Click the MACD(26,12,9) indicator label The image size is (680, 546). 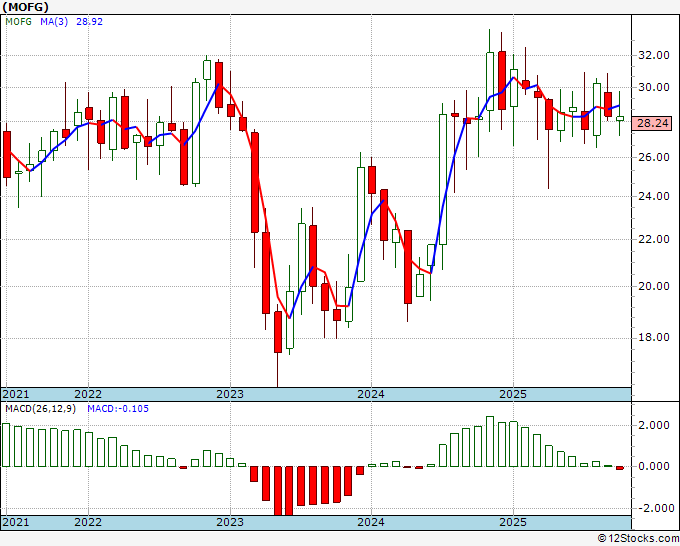pos(40,409)
